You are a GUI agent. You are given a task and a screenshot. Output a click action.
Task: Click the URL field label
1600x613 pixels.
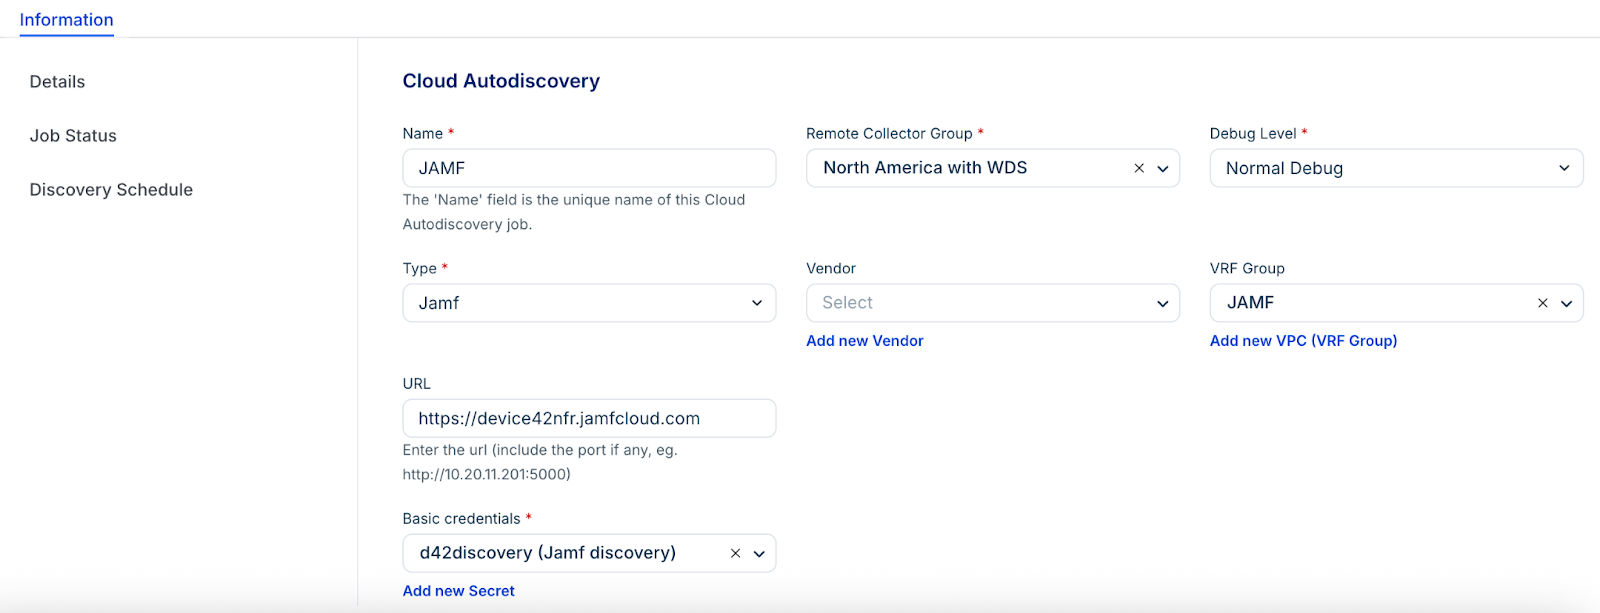[x=417, y=384]
